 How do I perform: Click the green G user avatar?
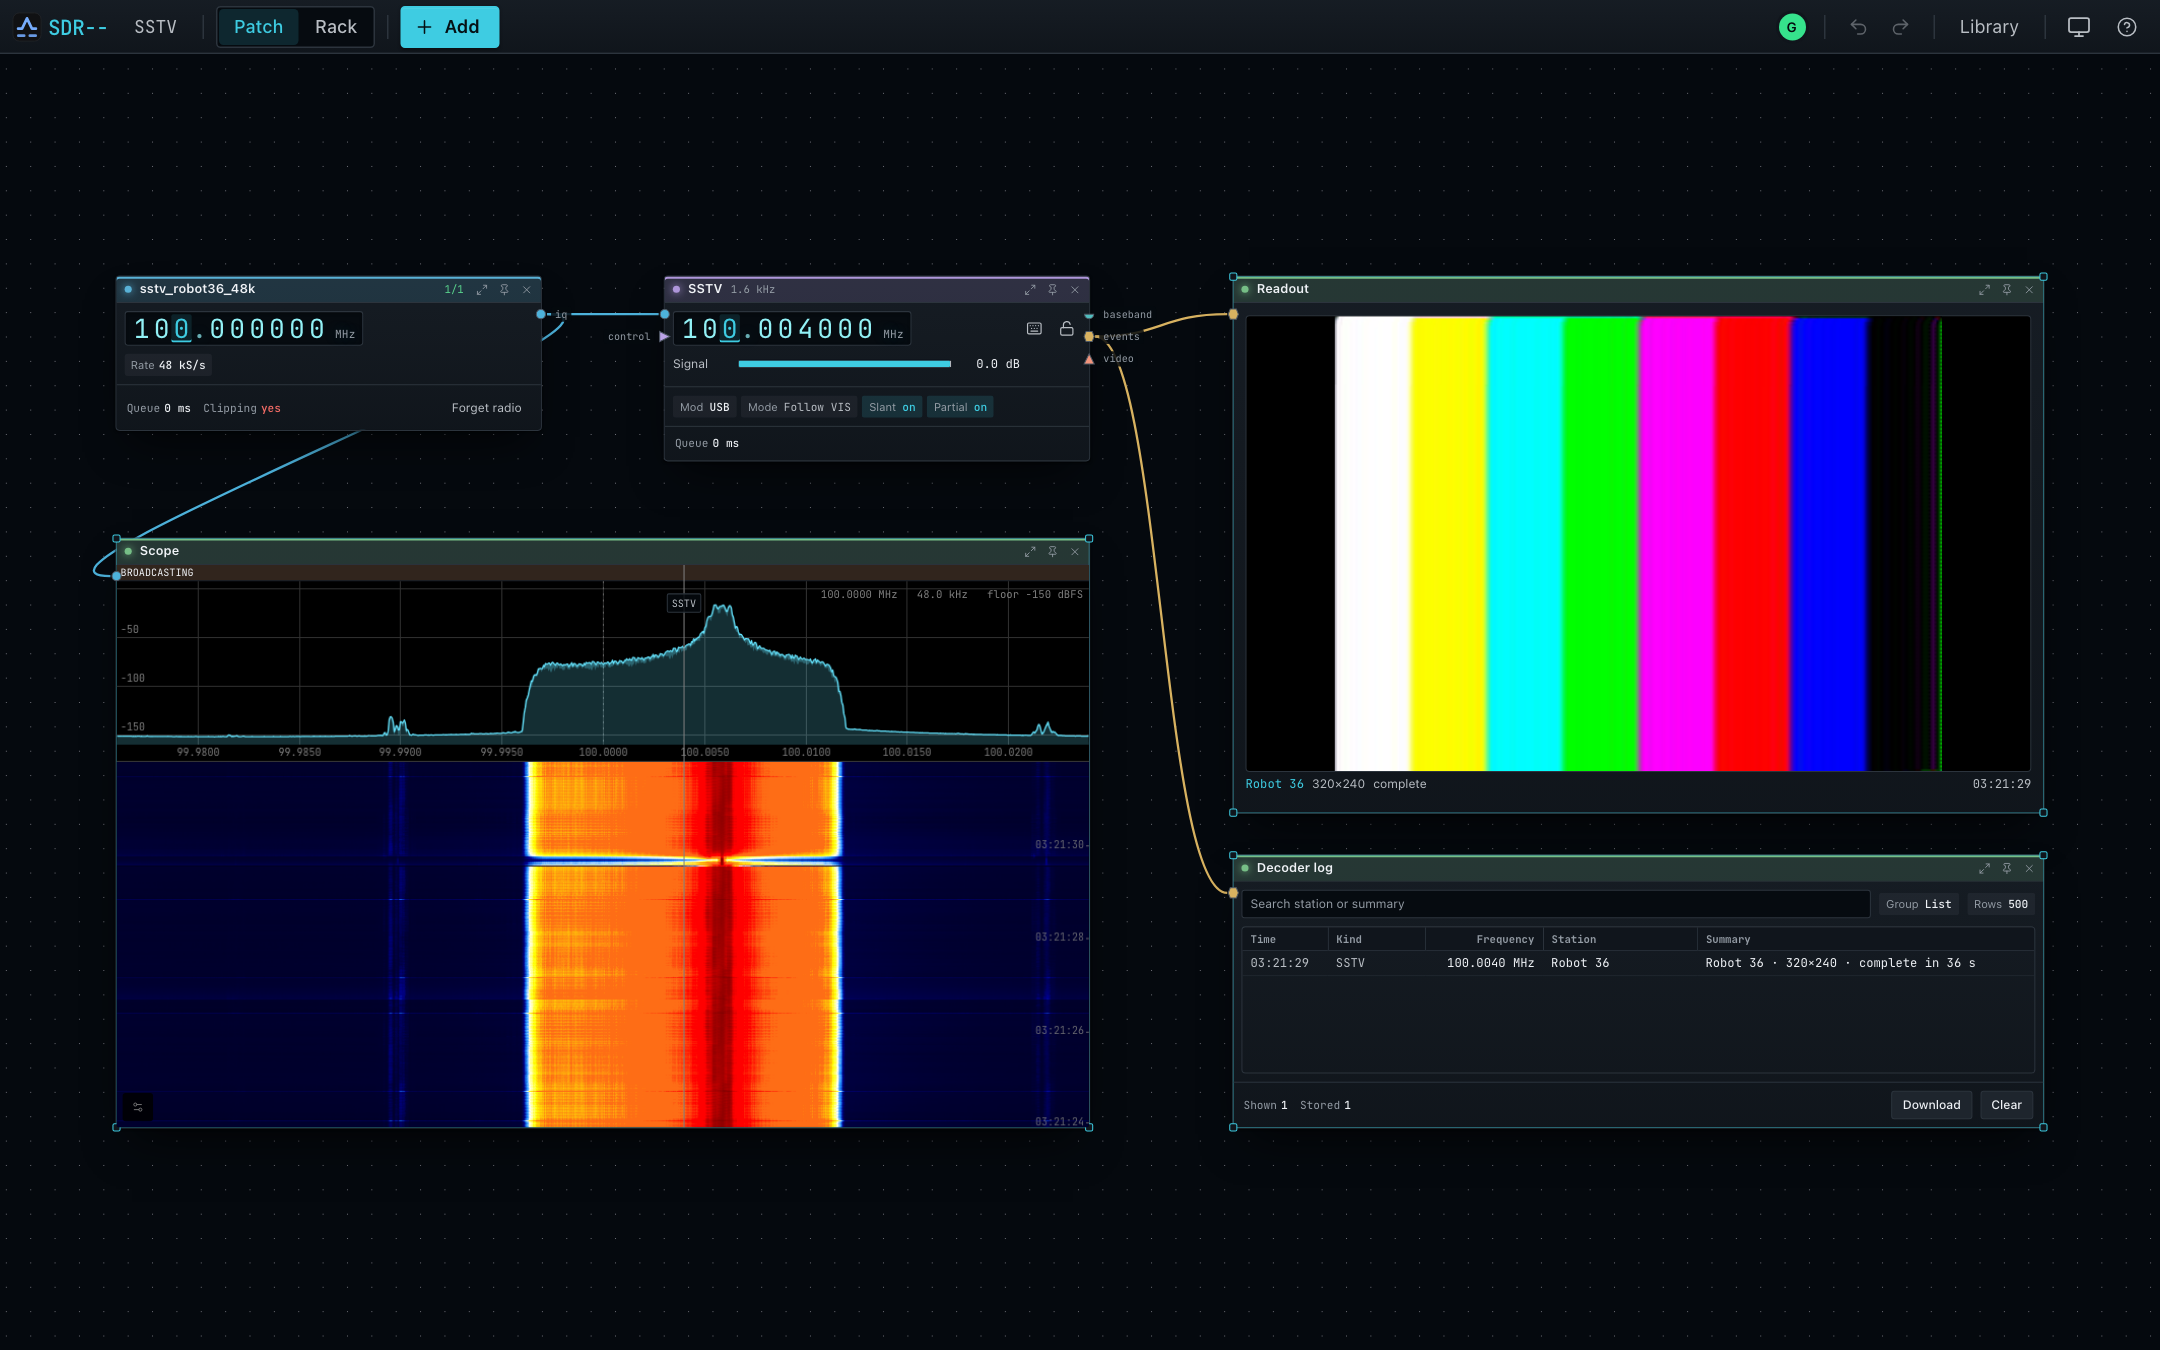pyautogui.click(x=1792, y=27)
